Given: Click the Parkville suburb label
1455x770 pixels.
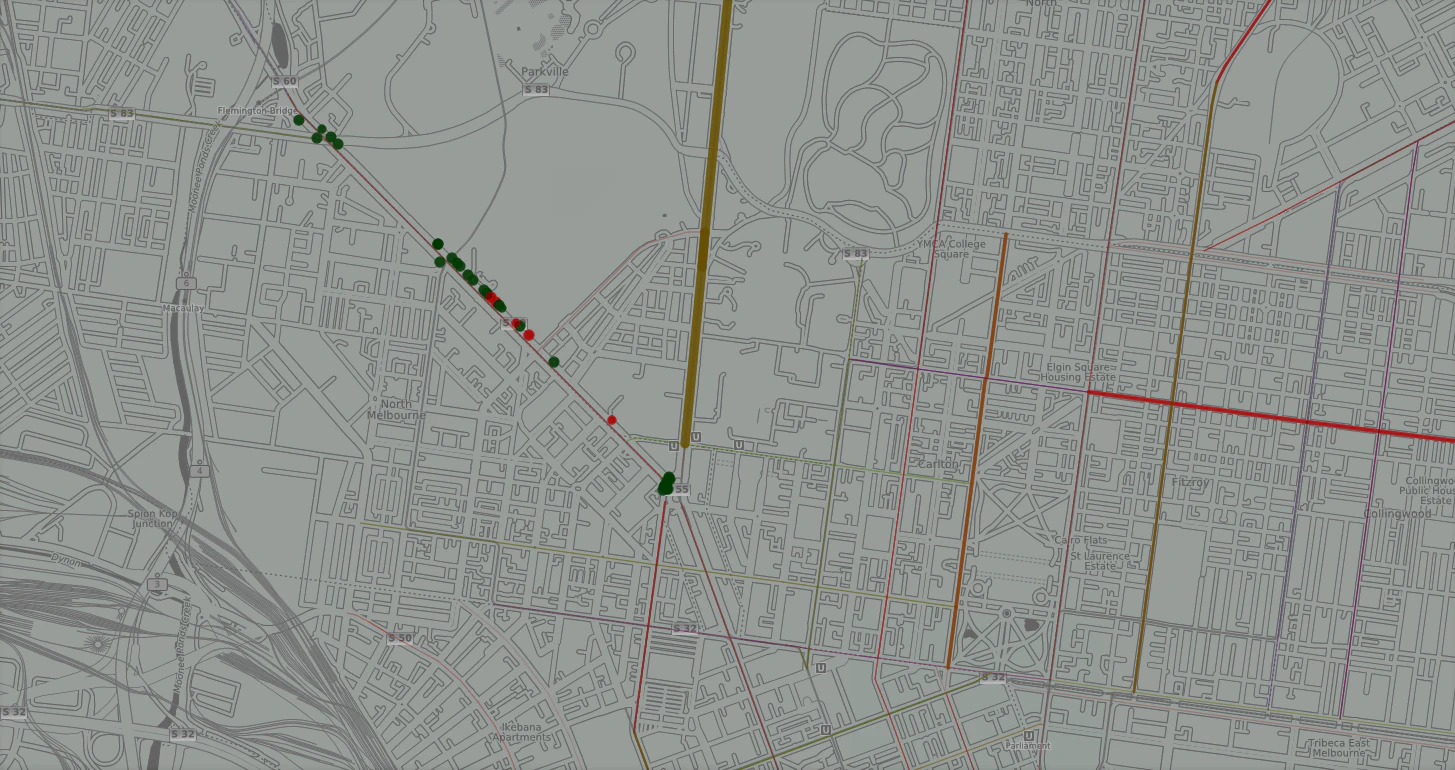Looking at the screenshot, I should click(544, 72).
